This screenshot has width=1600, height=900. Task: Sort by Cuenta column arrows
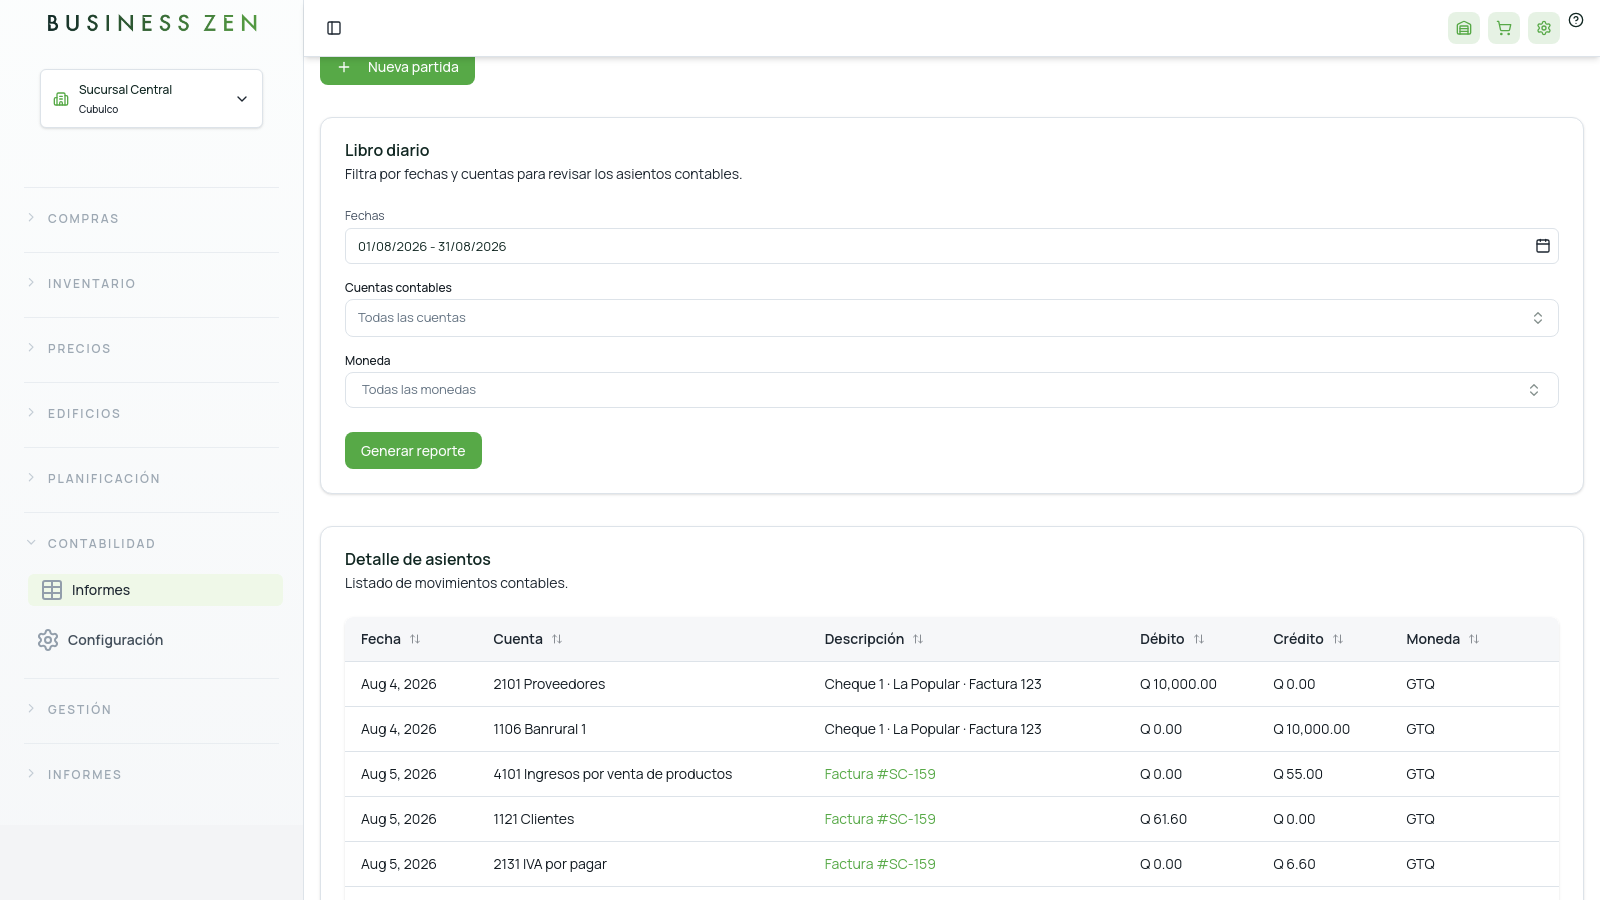pos(557,639)
